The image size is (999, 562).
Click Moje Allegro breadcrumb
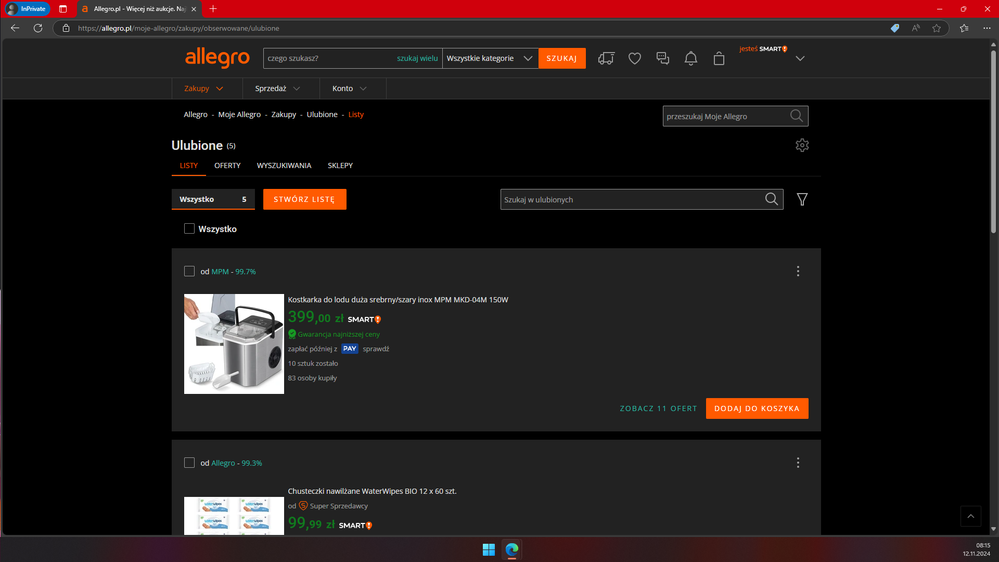pyautogui.click(x=240, y=115)
